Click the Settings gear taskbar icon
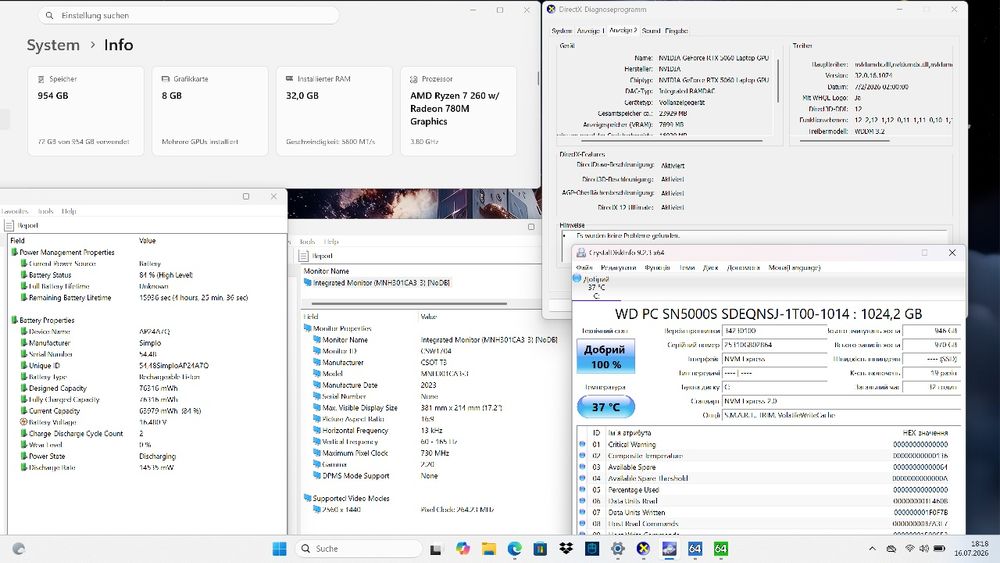 pyautogui.click(x=617, y=548)
